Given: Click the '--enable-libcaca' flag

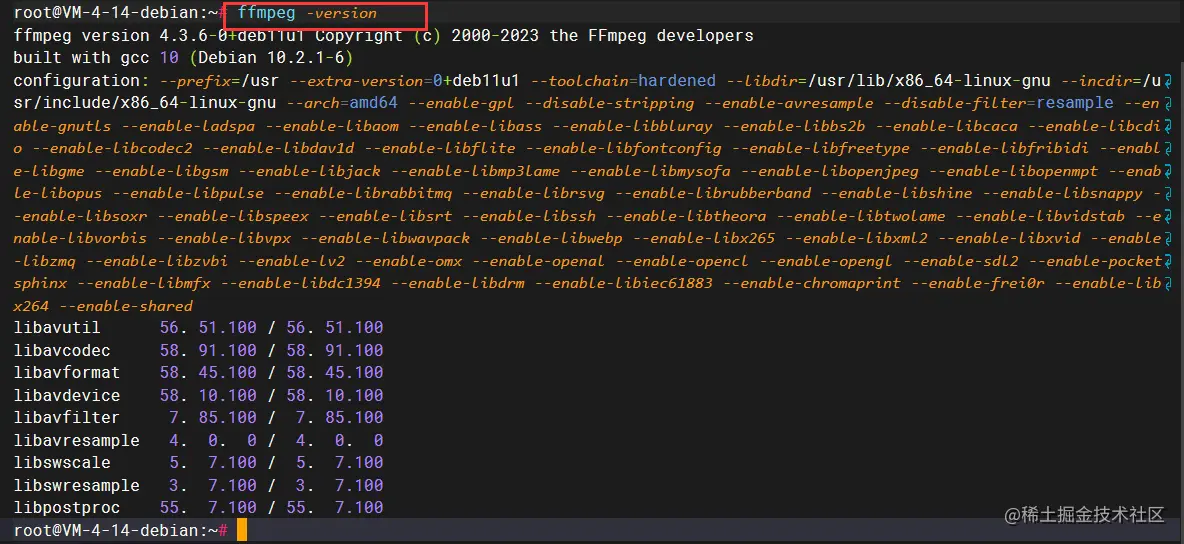Looking at the screenshot, I should pos(947,125).
